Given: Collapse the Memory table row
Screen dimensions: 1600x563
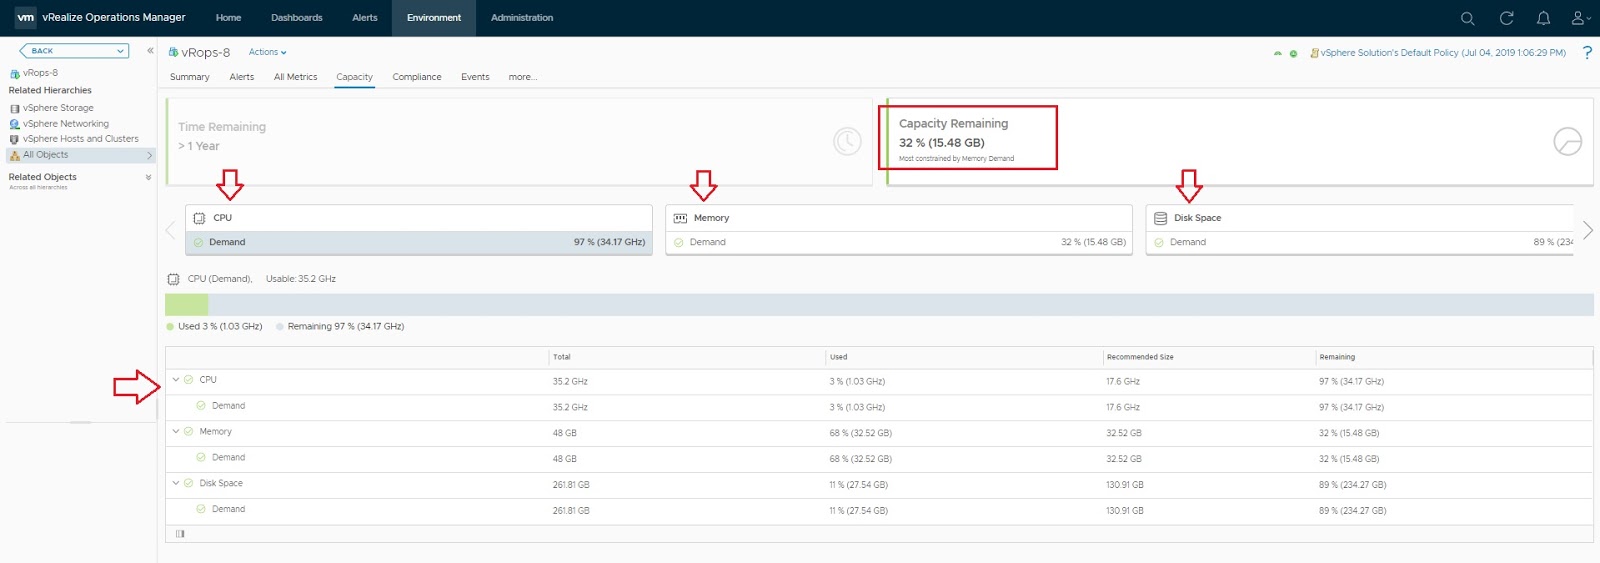Looking at the screenshot, I should pyautogui.click(x=176, y=432).
